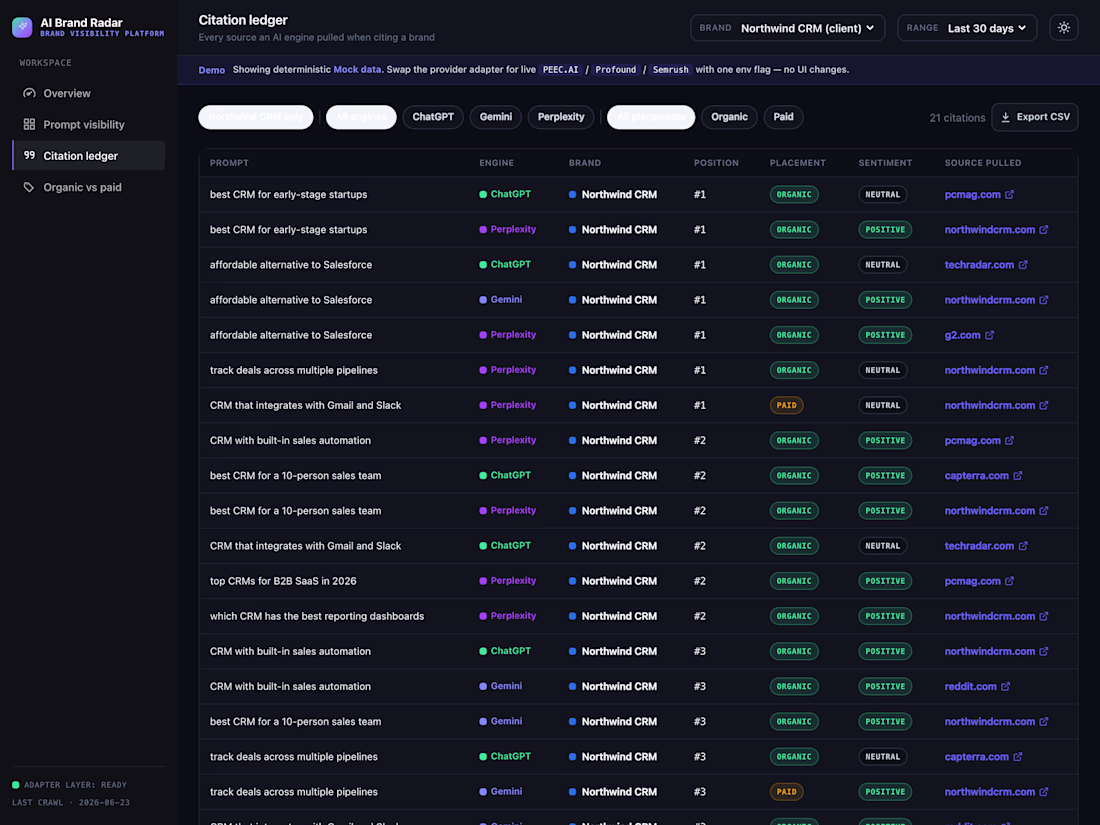The width and height of the screenshot is (1100, 825).
Task: Filter citations by Perplexity engine pill
Action: coord(561,117)
